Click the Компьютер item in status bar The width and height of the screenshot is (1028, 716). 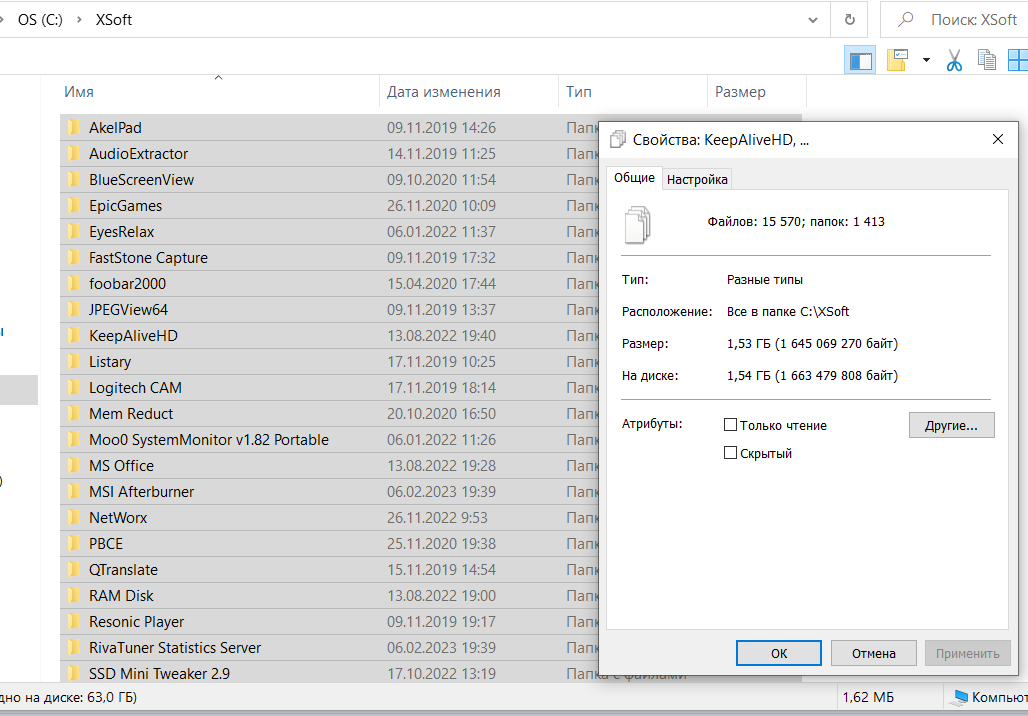point(990,697)
